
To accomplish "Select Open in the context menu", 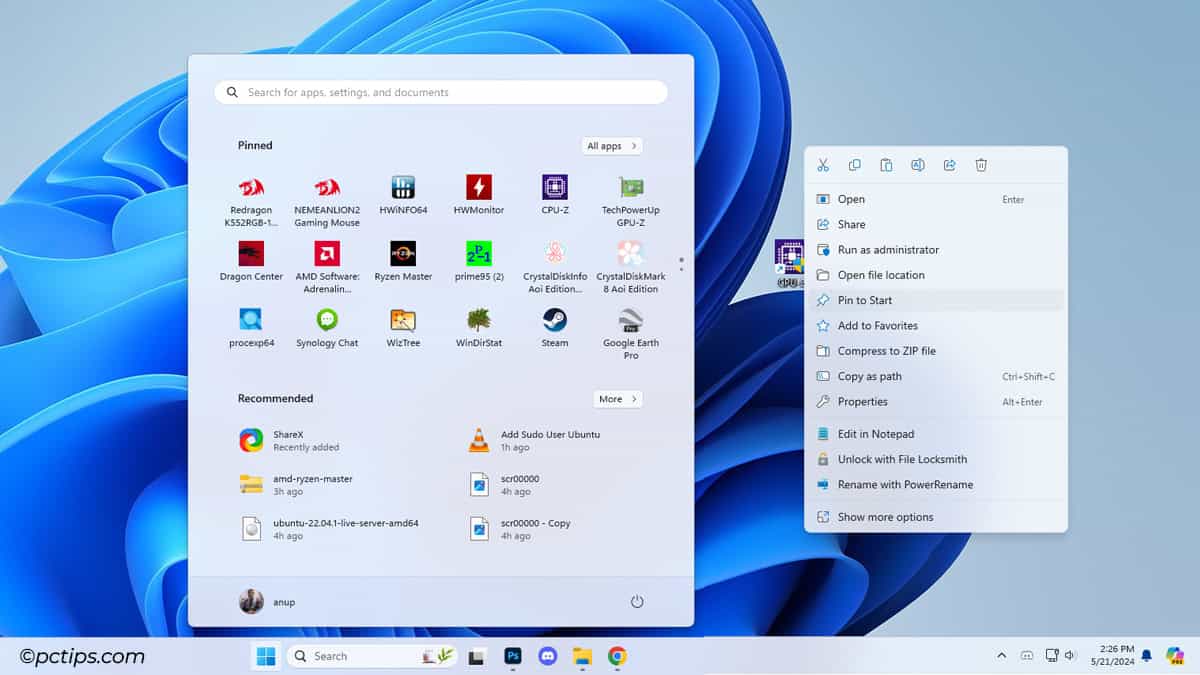I will (936, 199).
